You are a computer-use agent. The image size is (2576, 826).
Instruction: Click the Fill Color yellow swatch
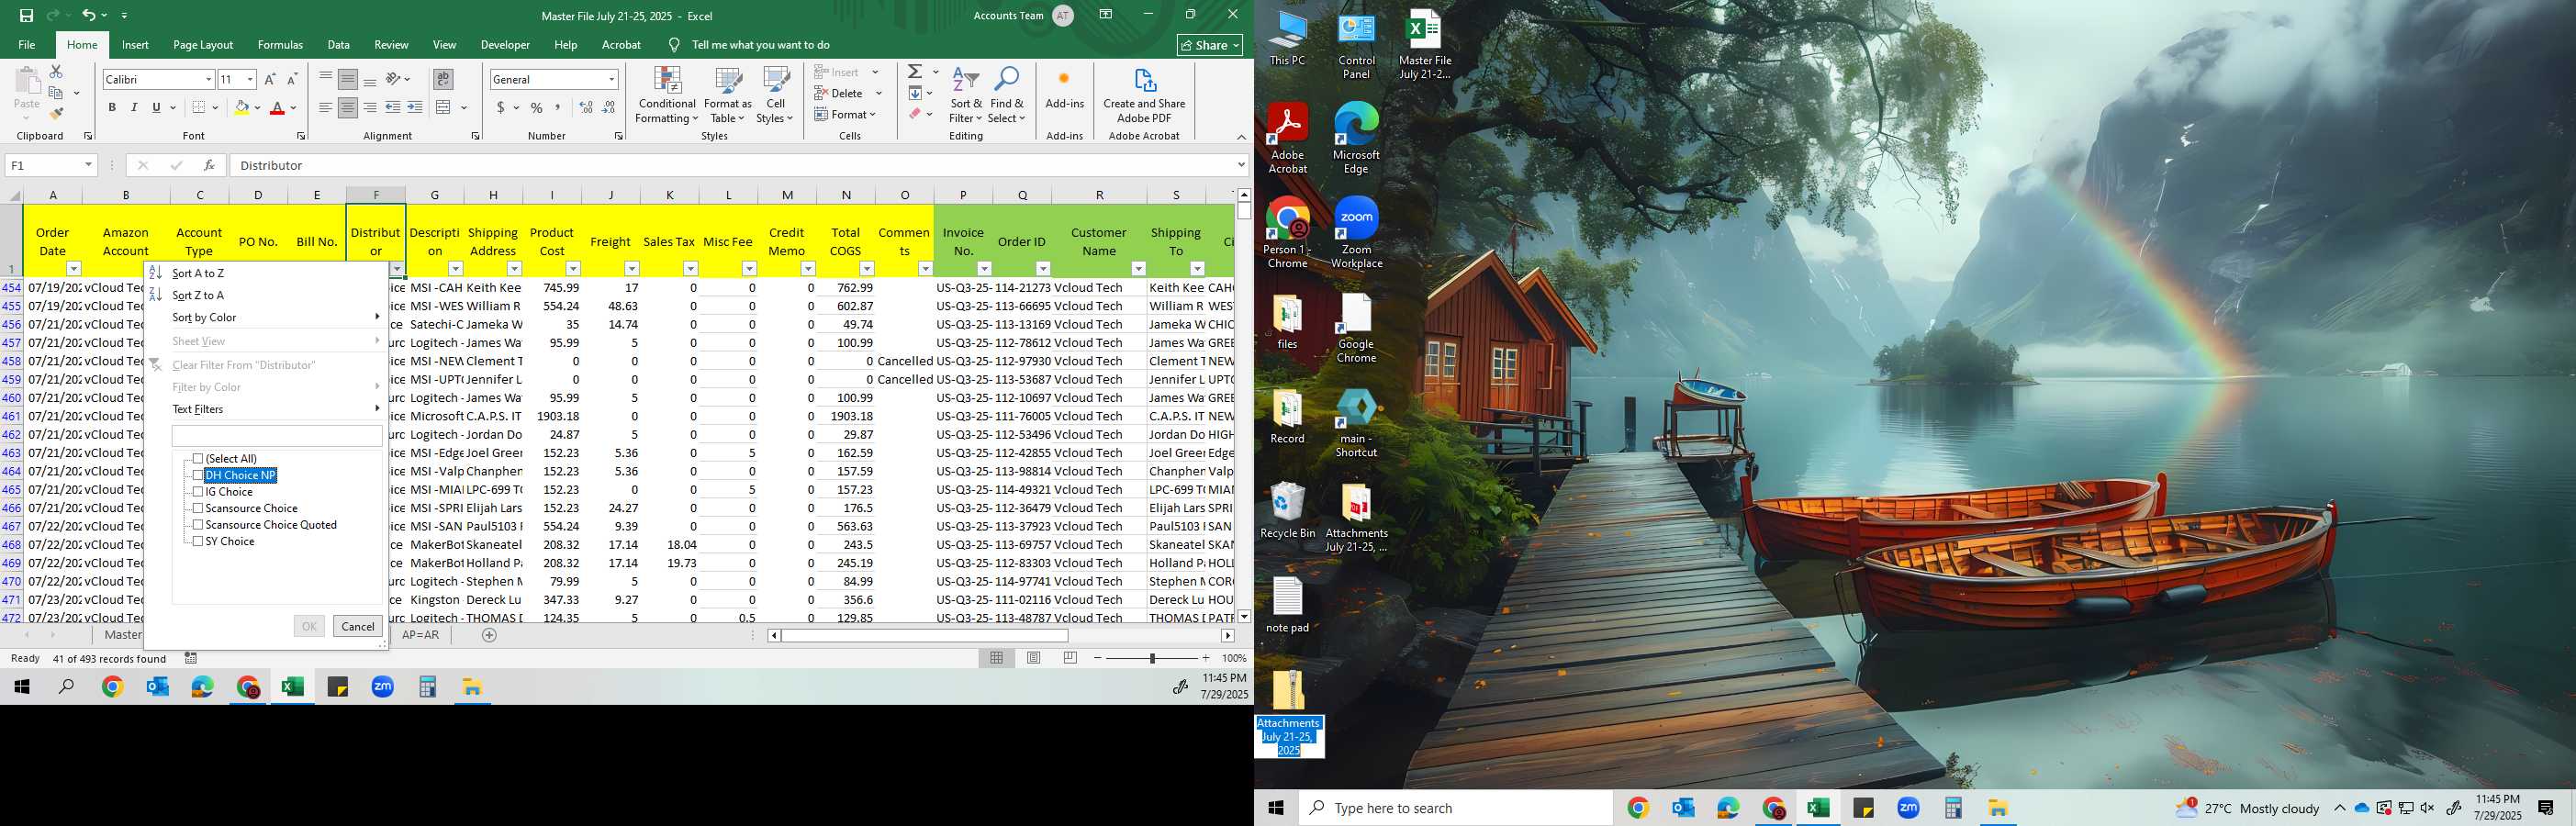(x=241, y=108)
